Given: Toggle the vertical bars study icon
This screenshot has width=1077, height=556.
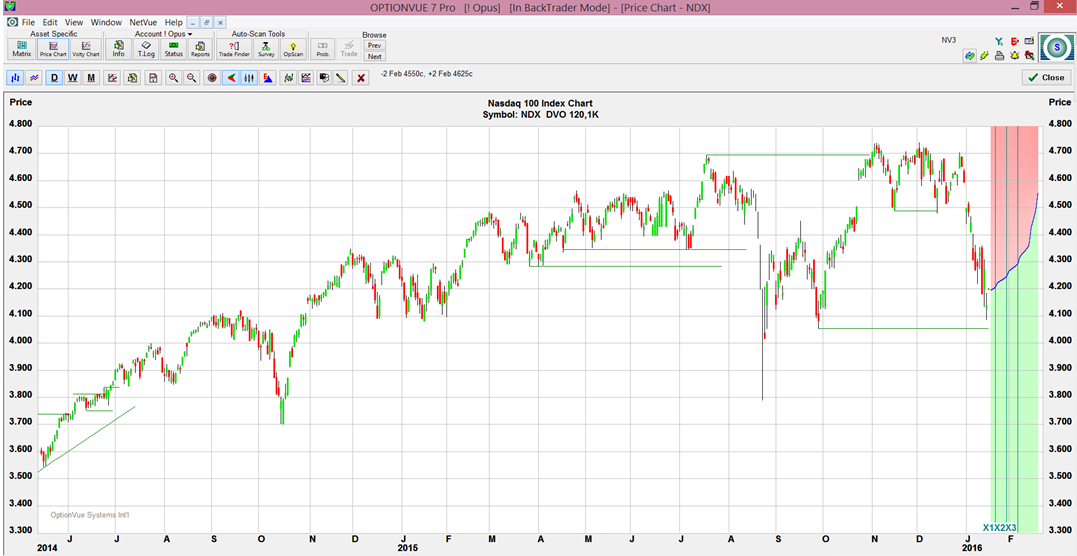Looking at the screenshot, I should (250, 78).
